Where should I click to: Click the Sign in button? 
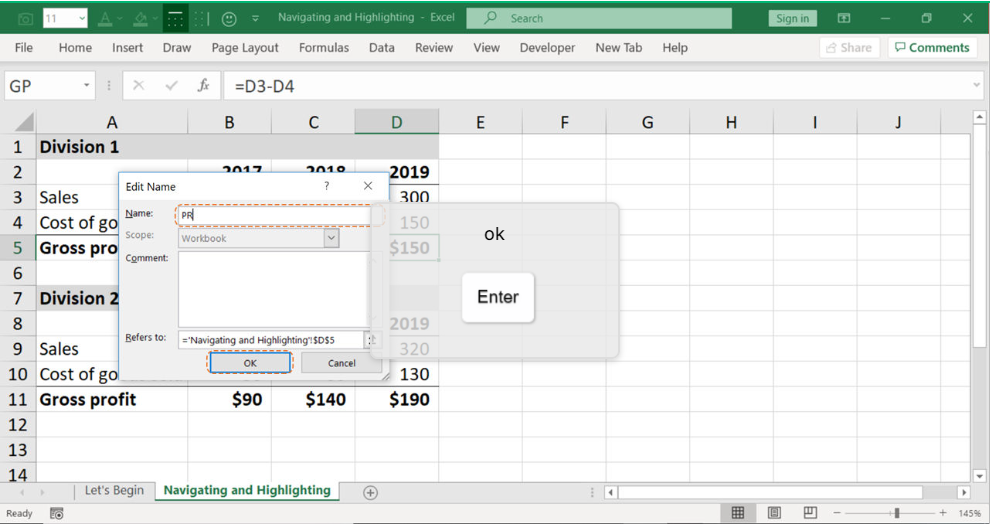[792, 18]
